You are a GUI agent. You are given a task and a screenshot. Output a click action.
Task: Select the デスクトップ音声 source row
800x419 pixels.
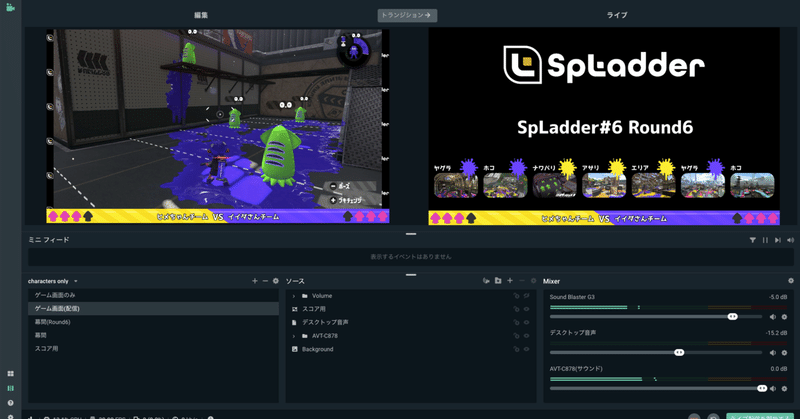pyautogui.click(x=411, y=322)
